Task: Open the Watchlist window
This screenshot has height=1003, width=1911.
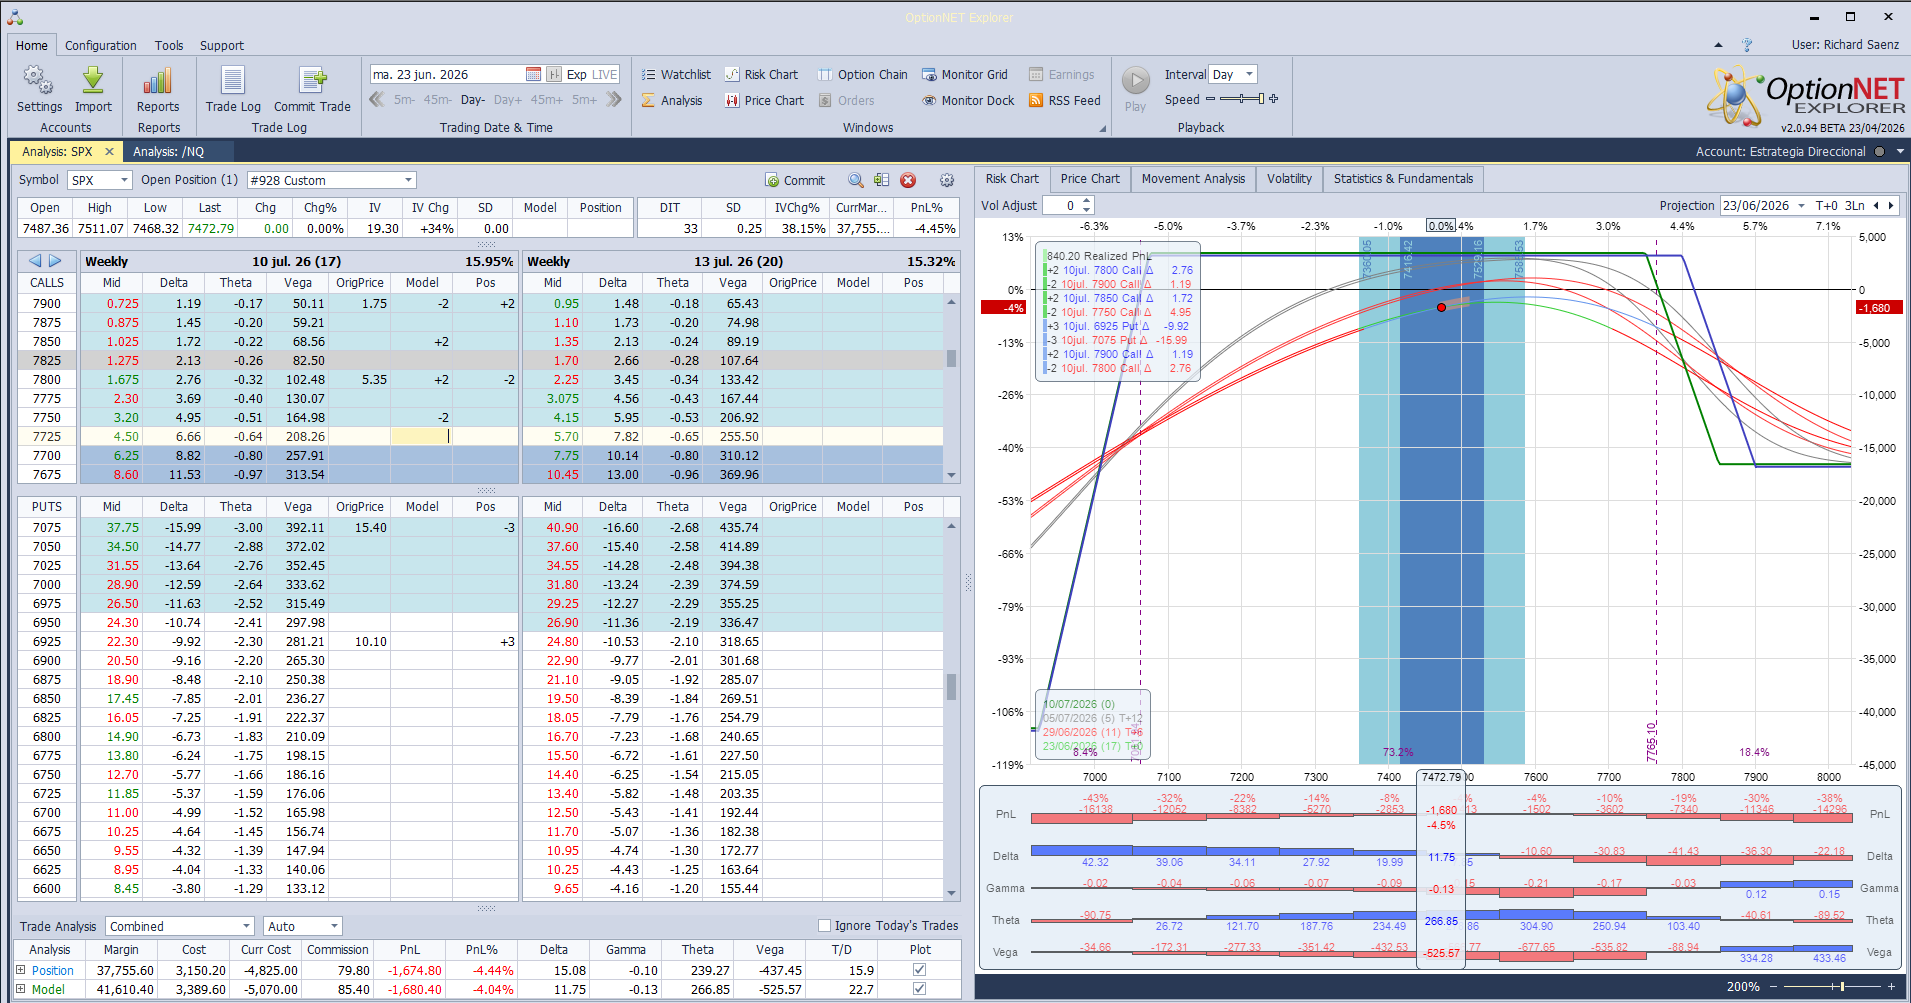Action: (x=676, y=74)
